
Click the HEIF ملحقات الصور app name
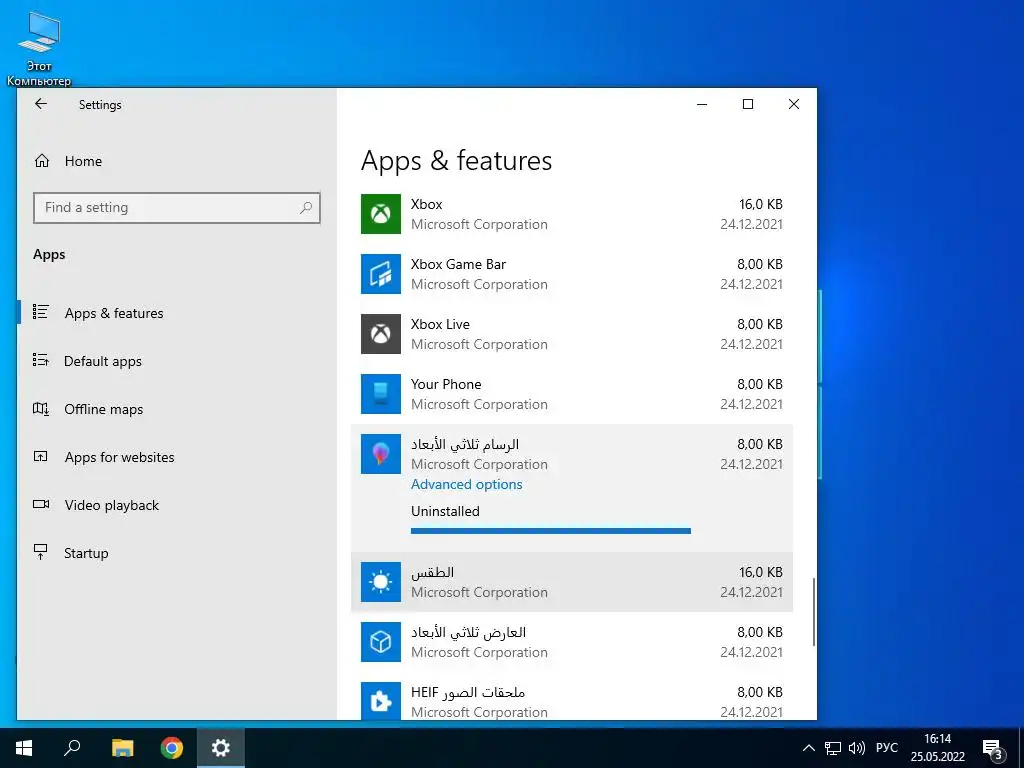tap(468, 692)
